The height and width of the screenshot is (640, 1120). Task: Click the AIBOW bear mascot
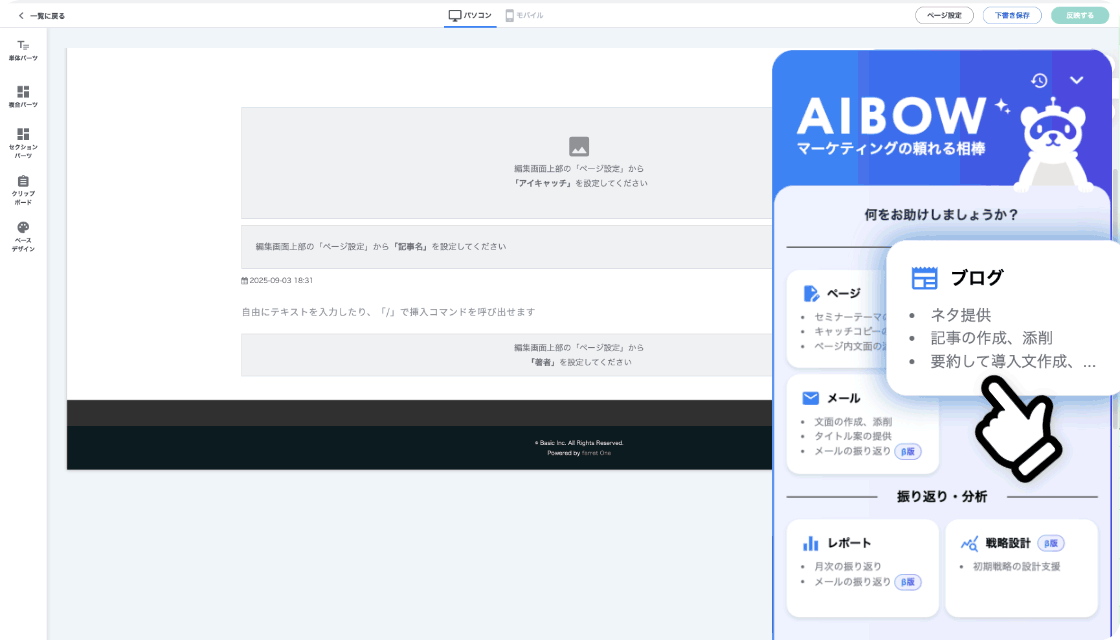tap(1055, 145)
